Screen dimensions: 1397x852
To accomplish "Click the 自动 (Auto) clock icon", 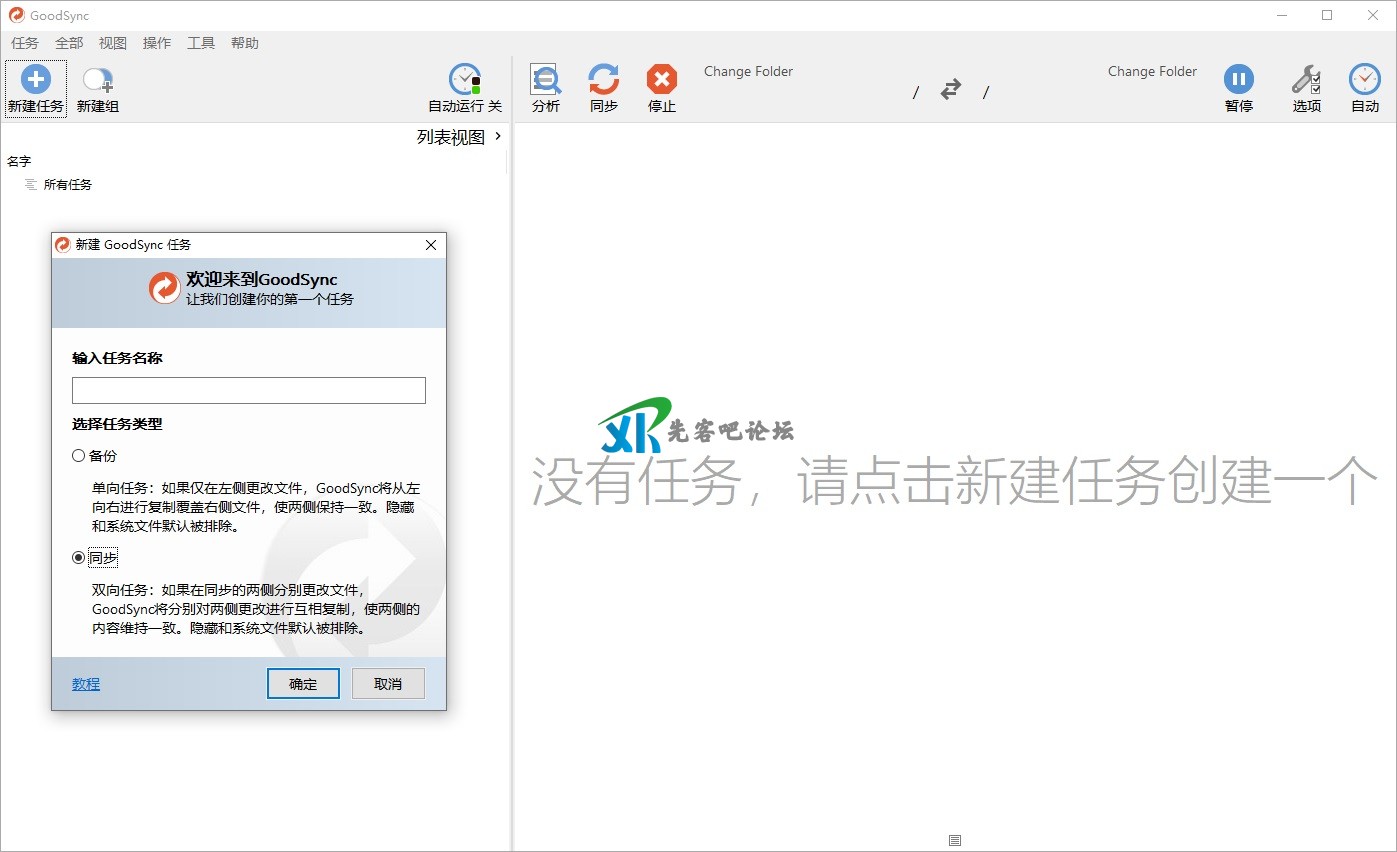I will (1364, 80).
